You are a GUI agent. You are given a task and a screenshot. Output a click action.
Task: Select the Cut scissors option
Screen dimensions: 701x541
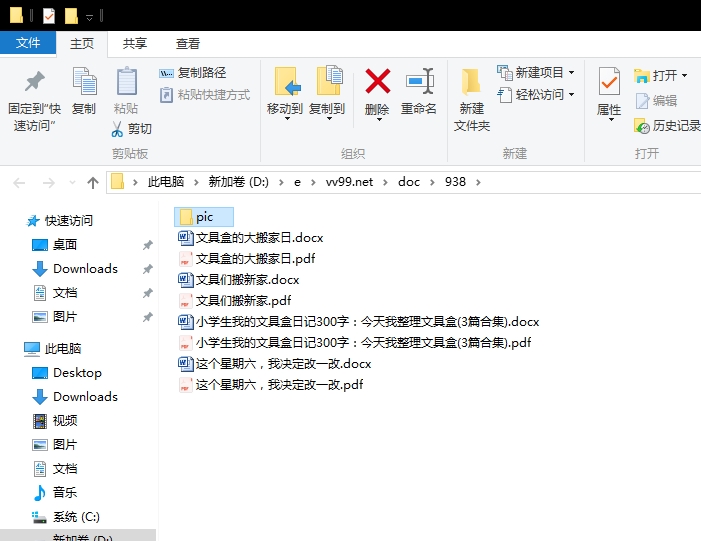[131, 129]
